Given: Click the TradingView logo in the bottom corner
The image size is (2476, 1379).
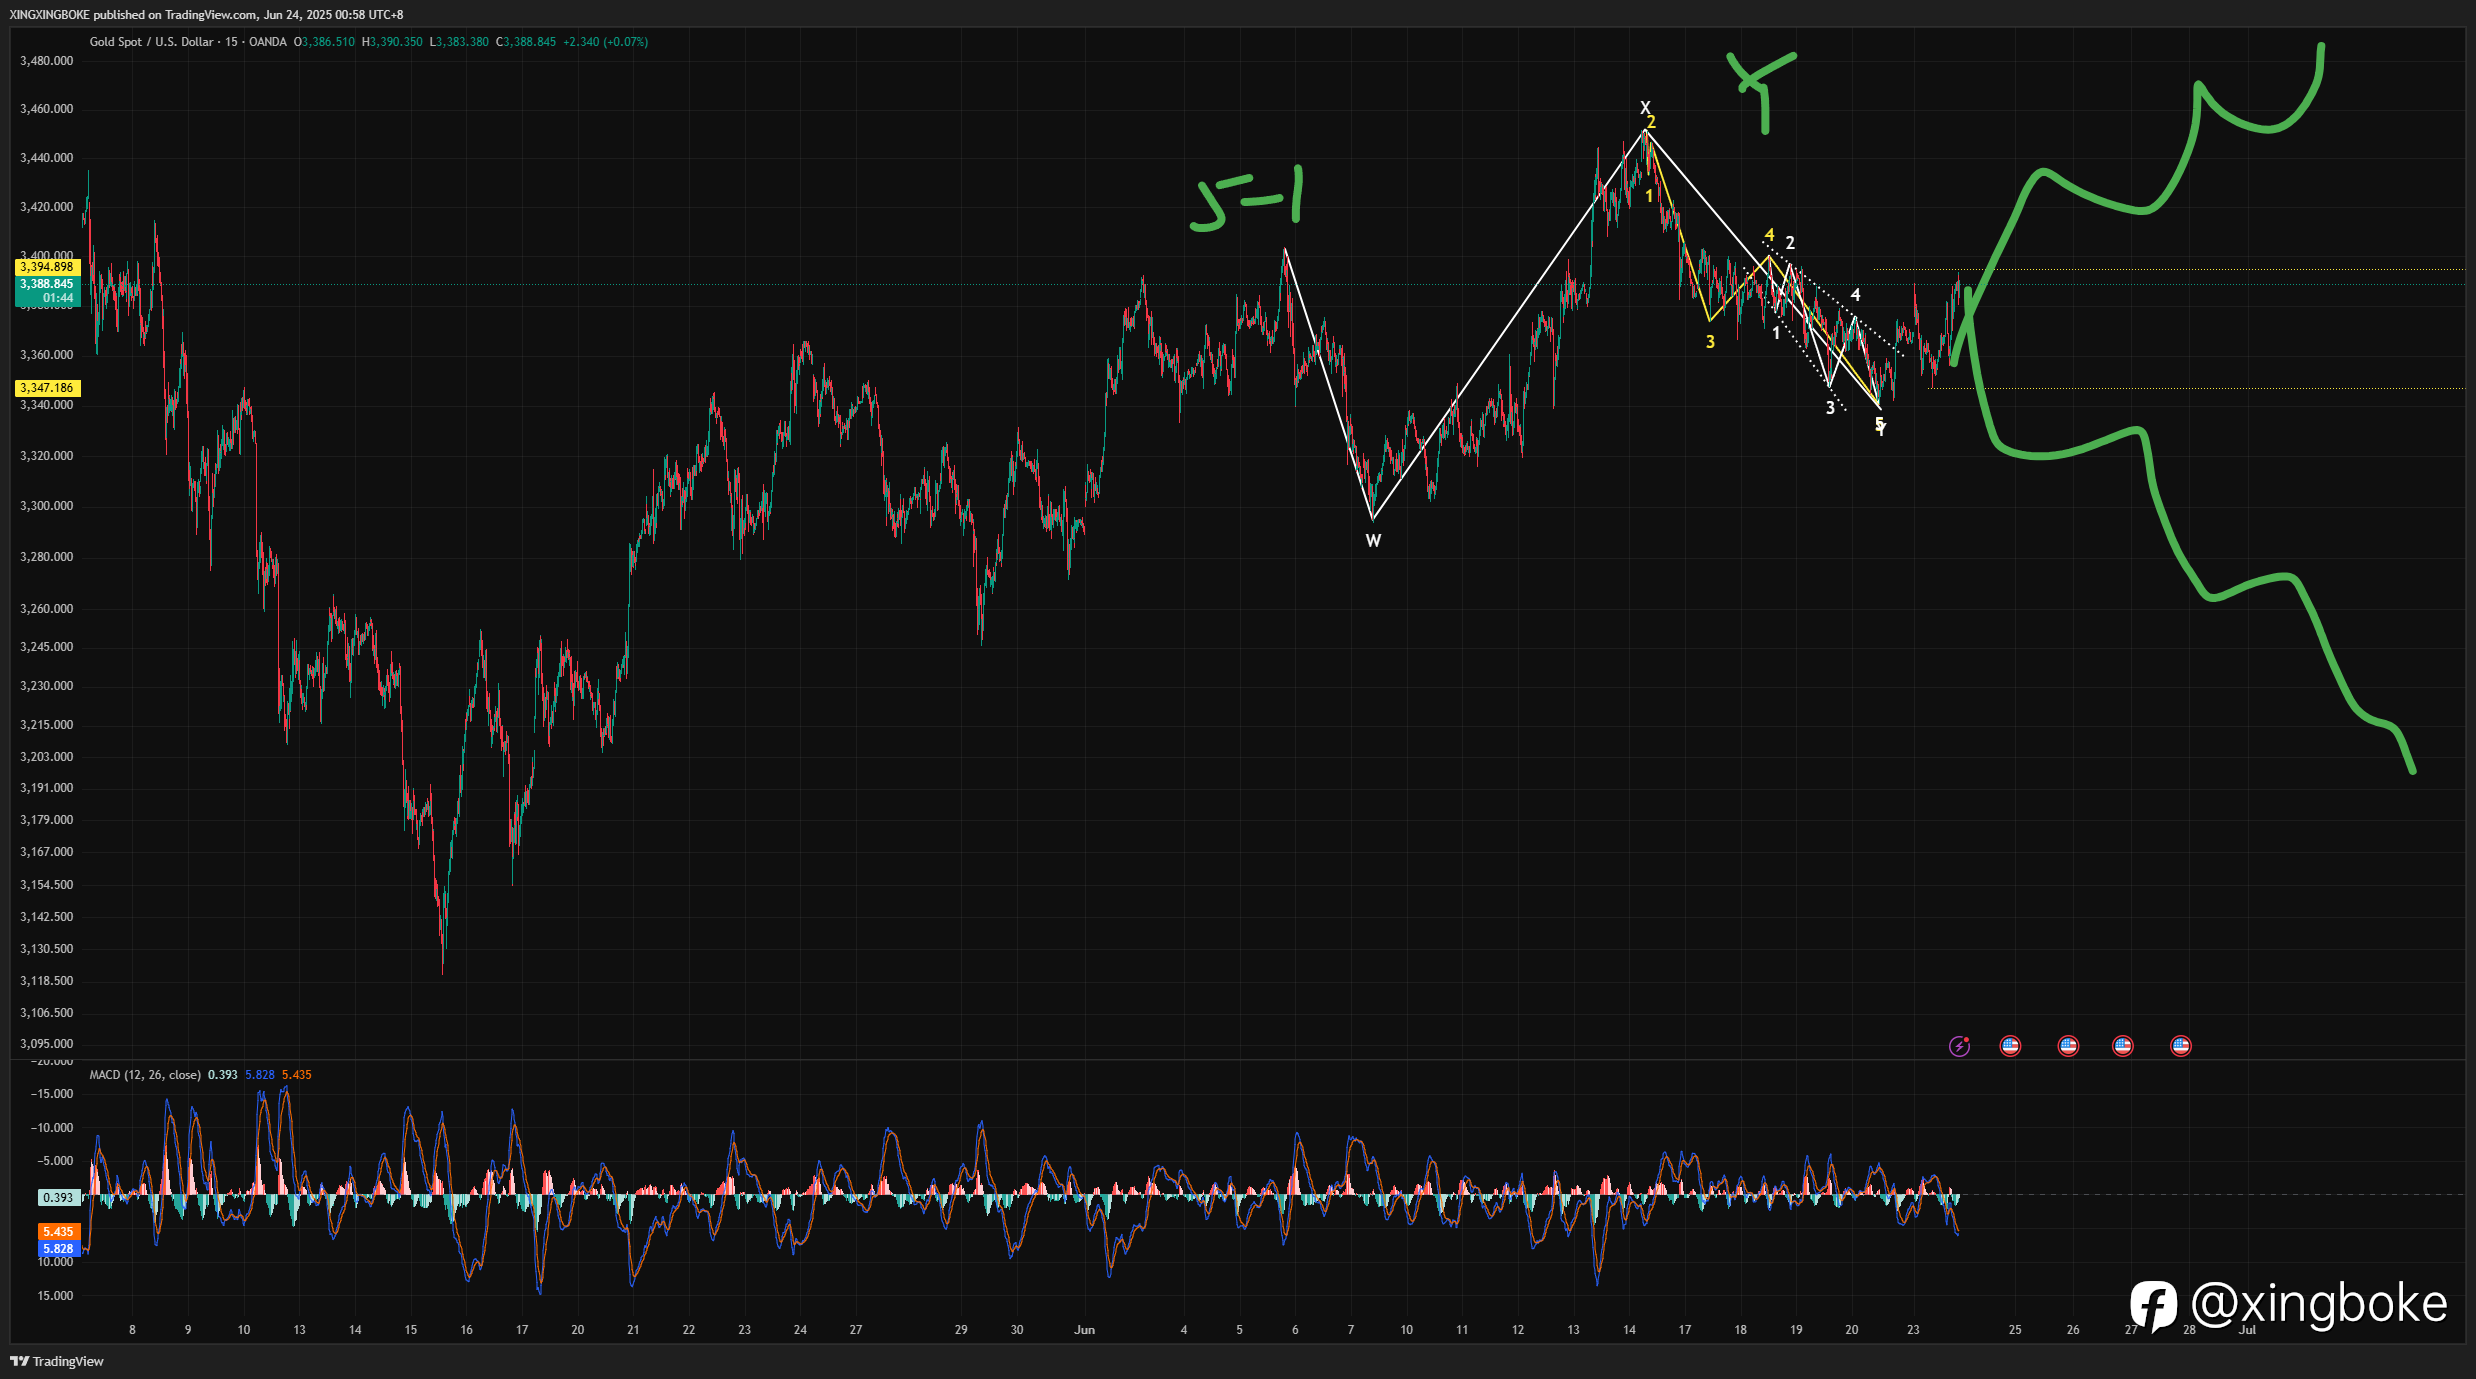Looking at the screenshot, I should point(57,1361).
